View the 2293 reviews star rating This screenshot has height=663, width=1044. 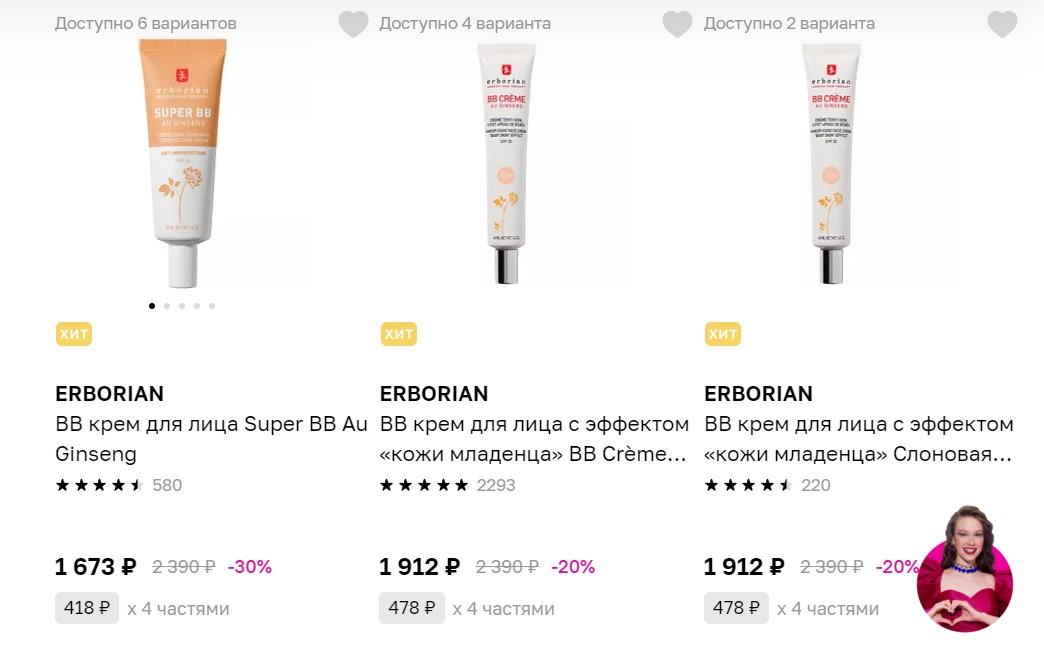tap(424, 486)
